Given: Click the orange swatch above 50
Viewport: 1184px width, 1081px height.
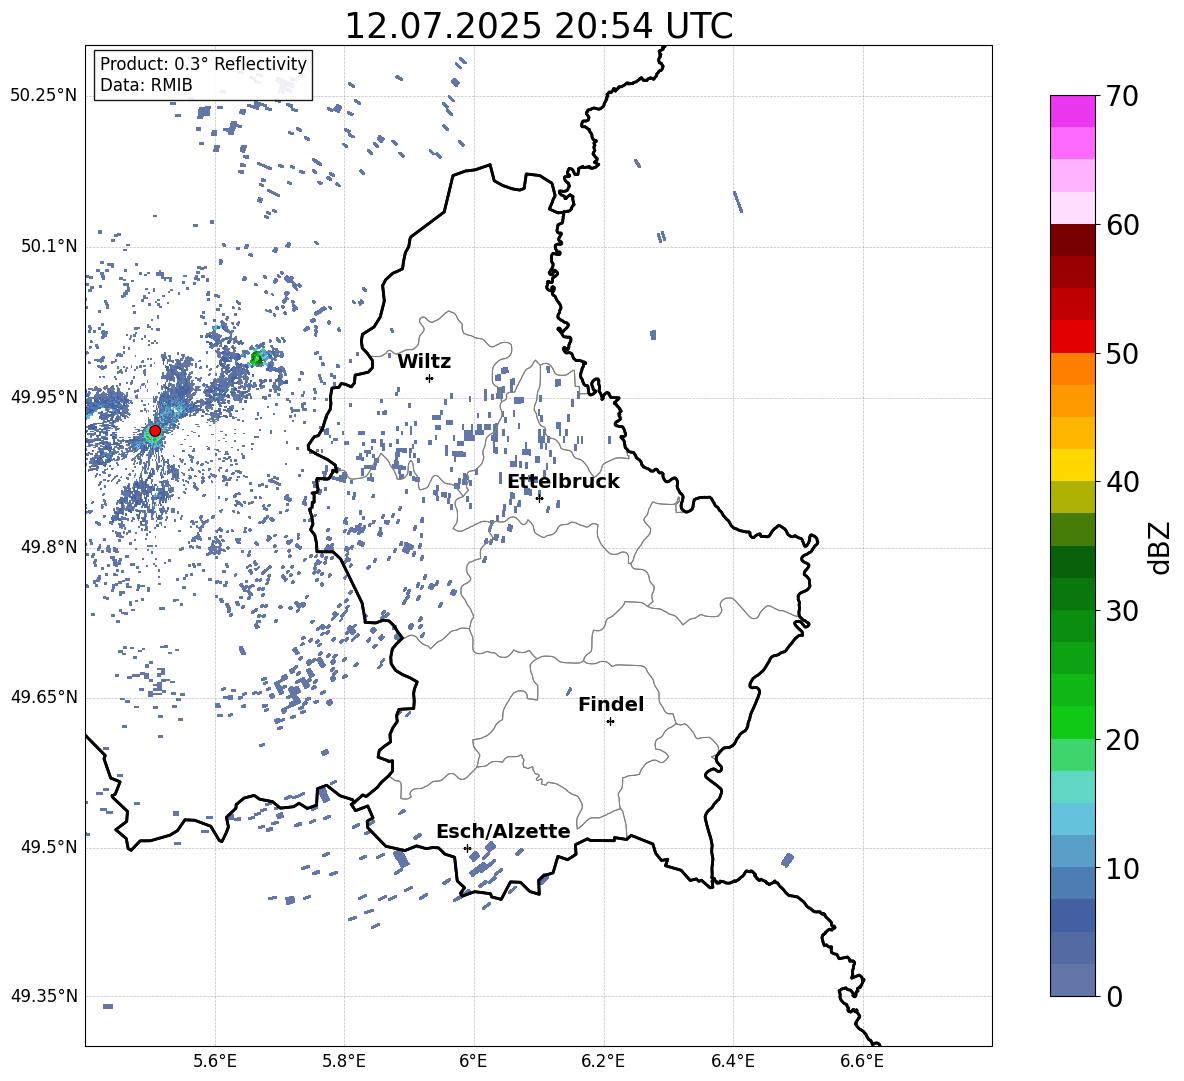Looking at the screenshot, I should point(1072,369).
